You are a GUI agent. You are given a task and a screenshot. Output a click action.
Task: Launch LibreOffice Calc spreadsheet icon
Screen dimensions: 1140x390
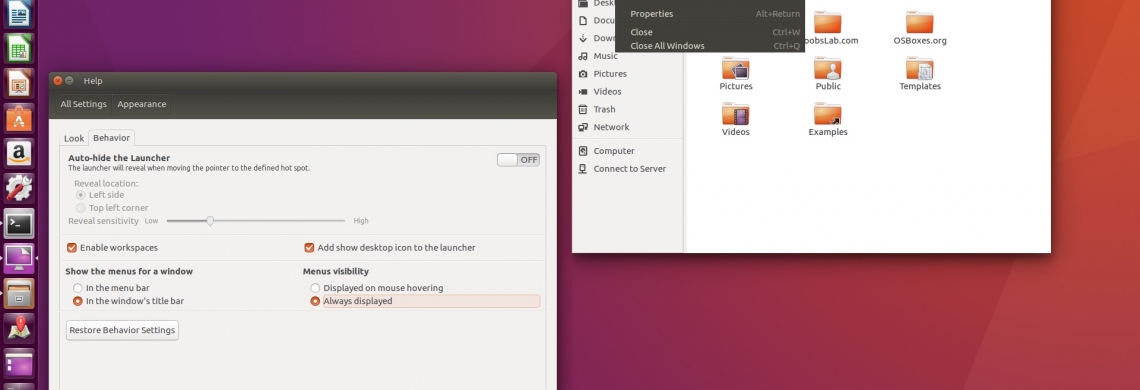click(x=19, y=49)
